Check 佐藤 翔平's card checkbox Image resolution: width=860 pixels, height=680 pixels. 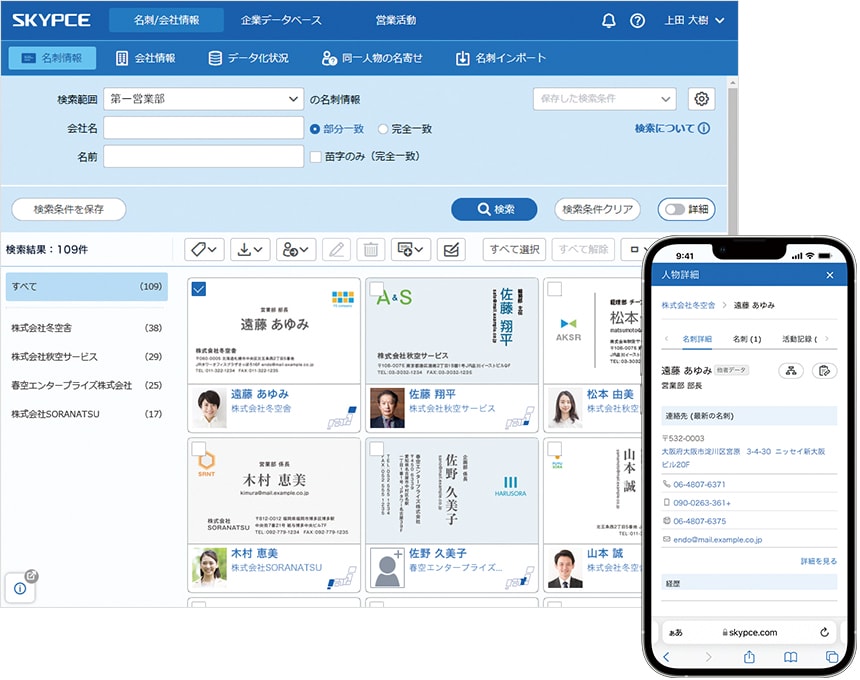coord(377,288)
